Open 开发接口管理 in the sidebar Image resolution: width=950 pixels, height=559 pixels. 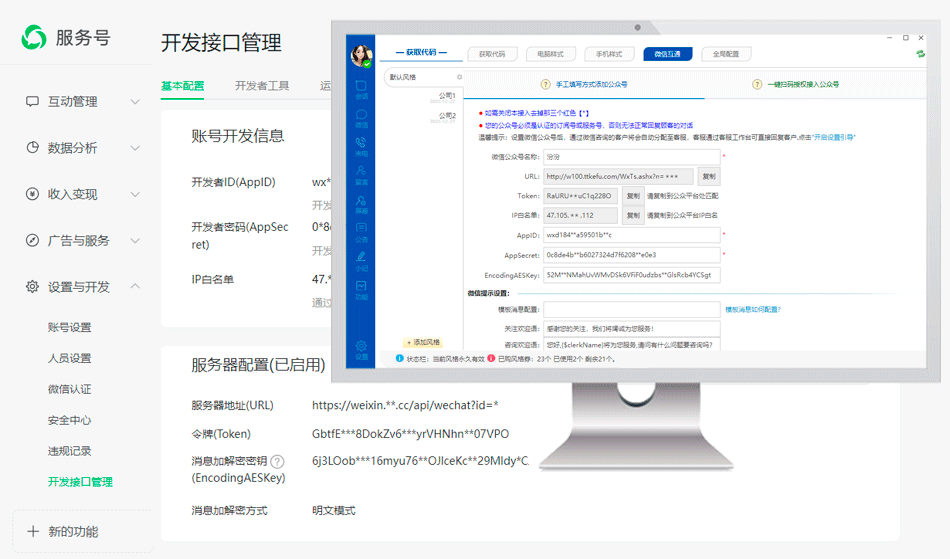(81, 481)
